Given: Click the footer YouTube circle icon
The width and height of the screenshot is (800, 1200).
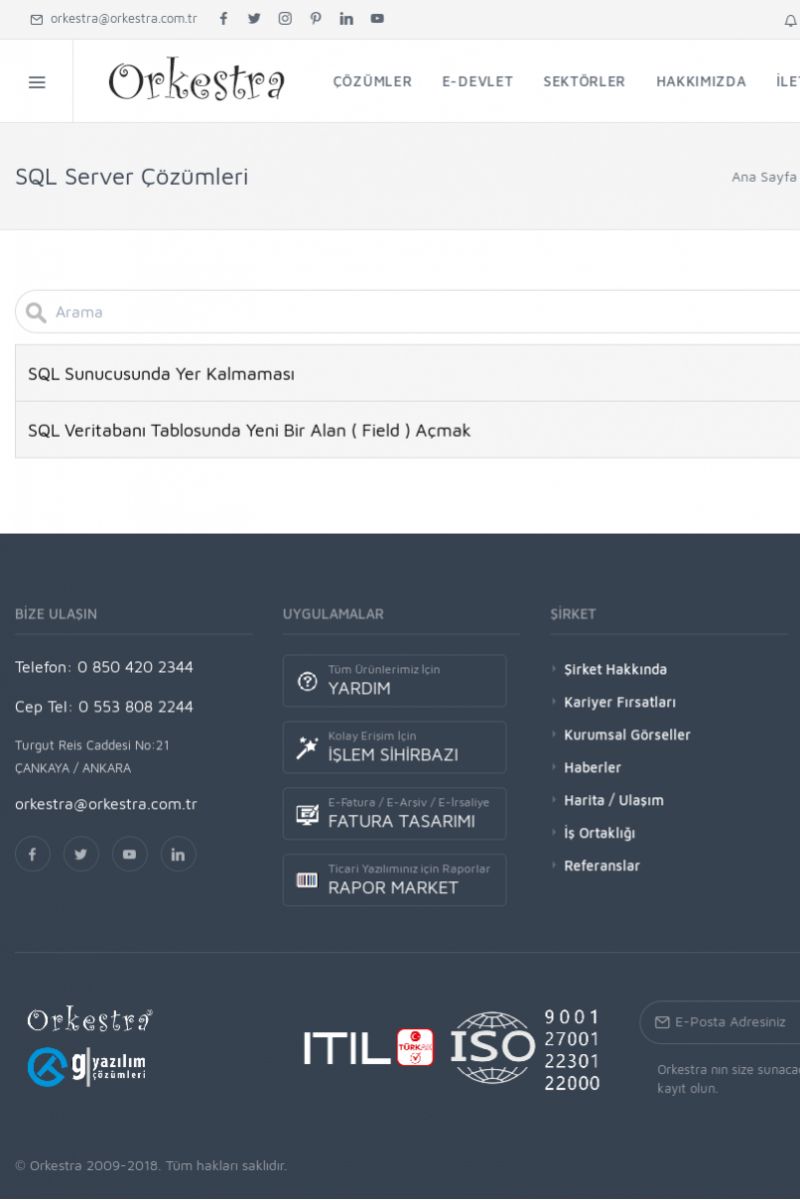Looking at the screenshot, I should 129,854.
